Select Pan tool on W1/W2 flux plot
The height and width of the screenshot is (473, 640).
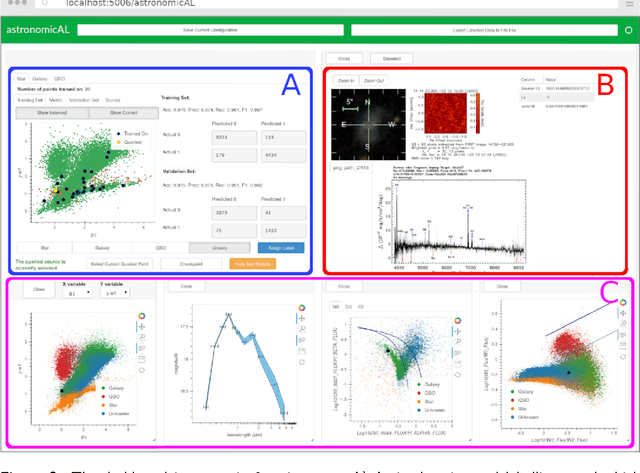623,313
